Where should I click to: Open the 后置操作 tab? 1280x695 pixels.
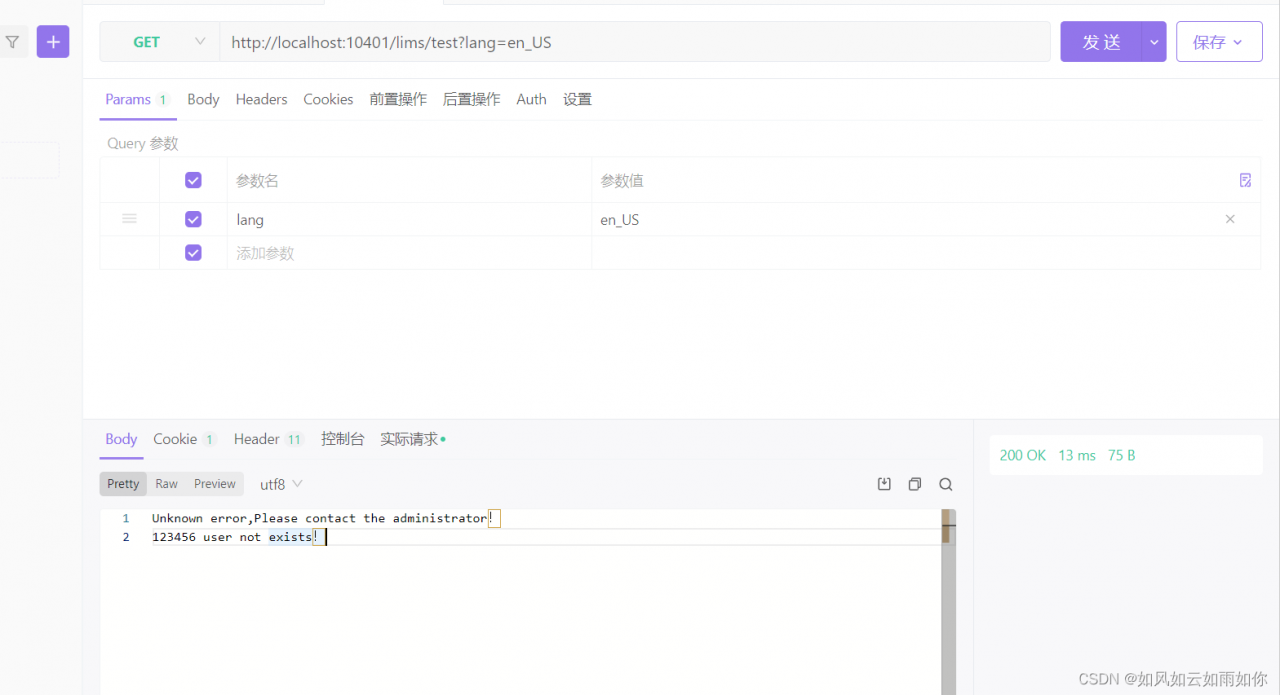471,99
